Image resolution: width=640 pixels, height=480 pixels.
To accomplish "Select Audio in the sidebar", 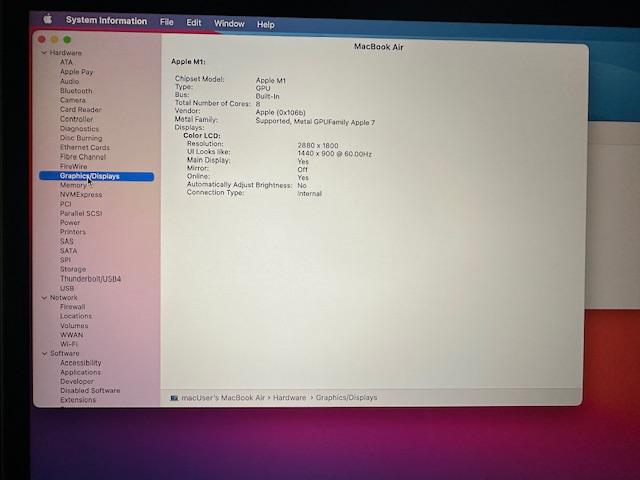I will pyautogui.click(x=69, y=81).
